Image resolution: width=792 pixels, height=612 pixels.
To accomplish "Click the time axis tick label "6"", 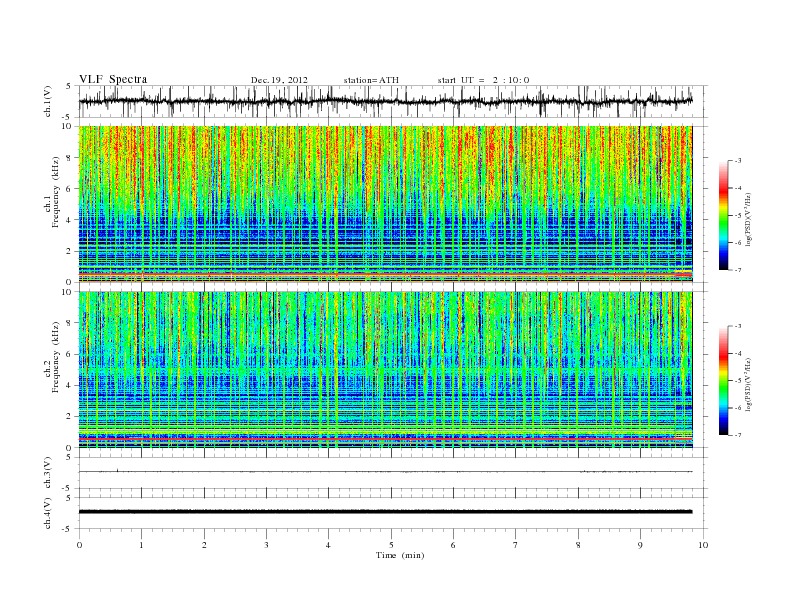I will coord(454,545).
